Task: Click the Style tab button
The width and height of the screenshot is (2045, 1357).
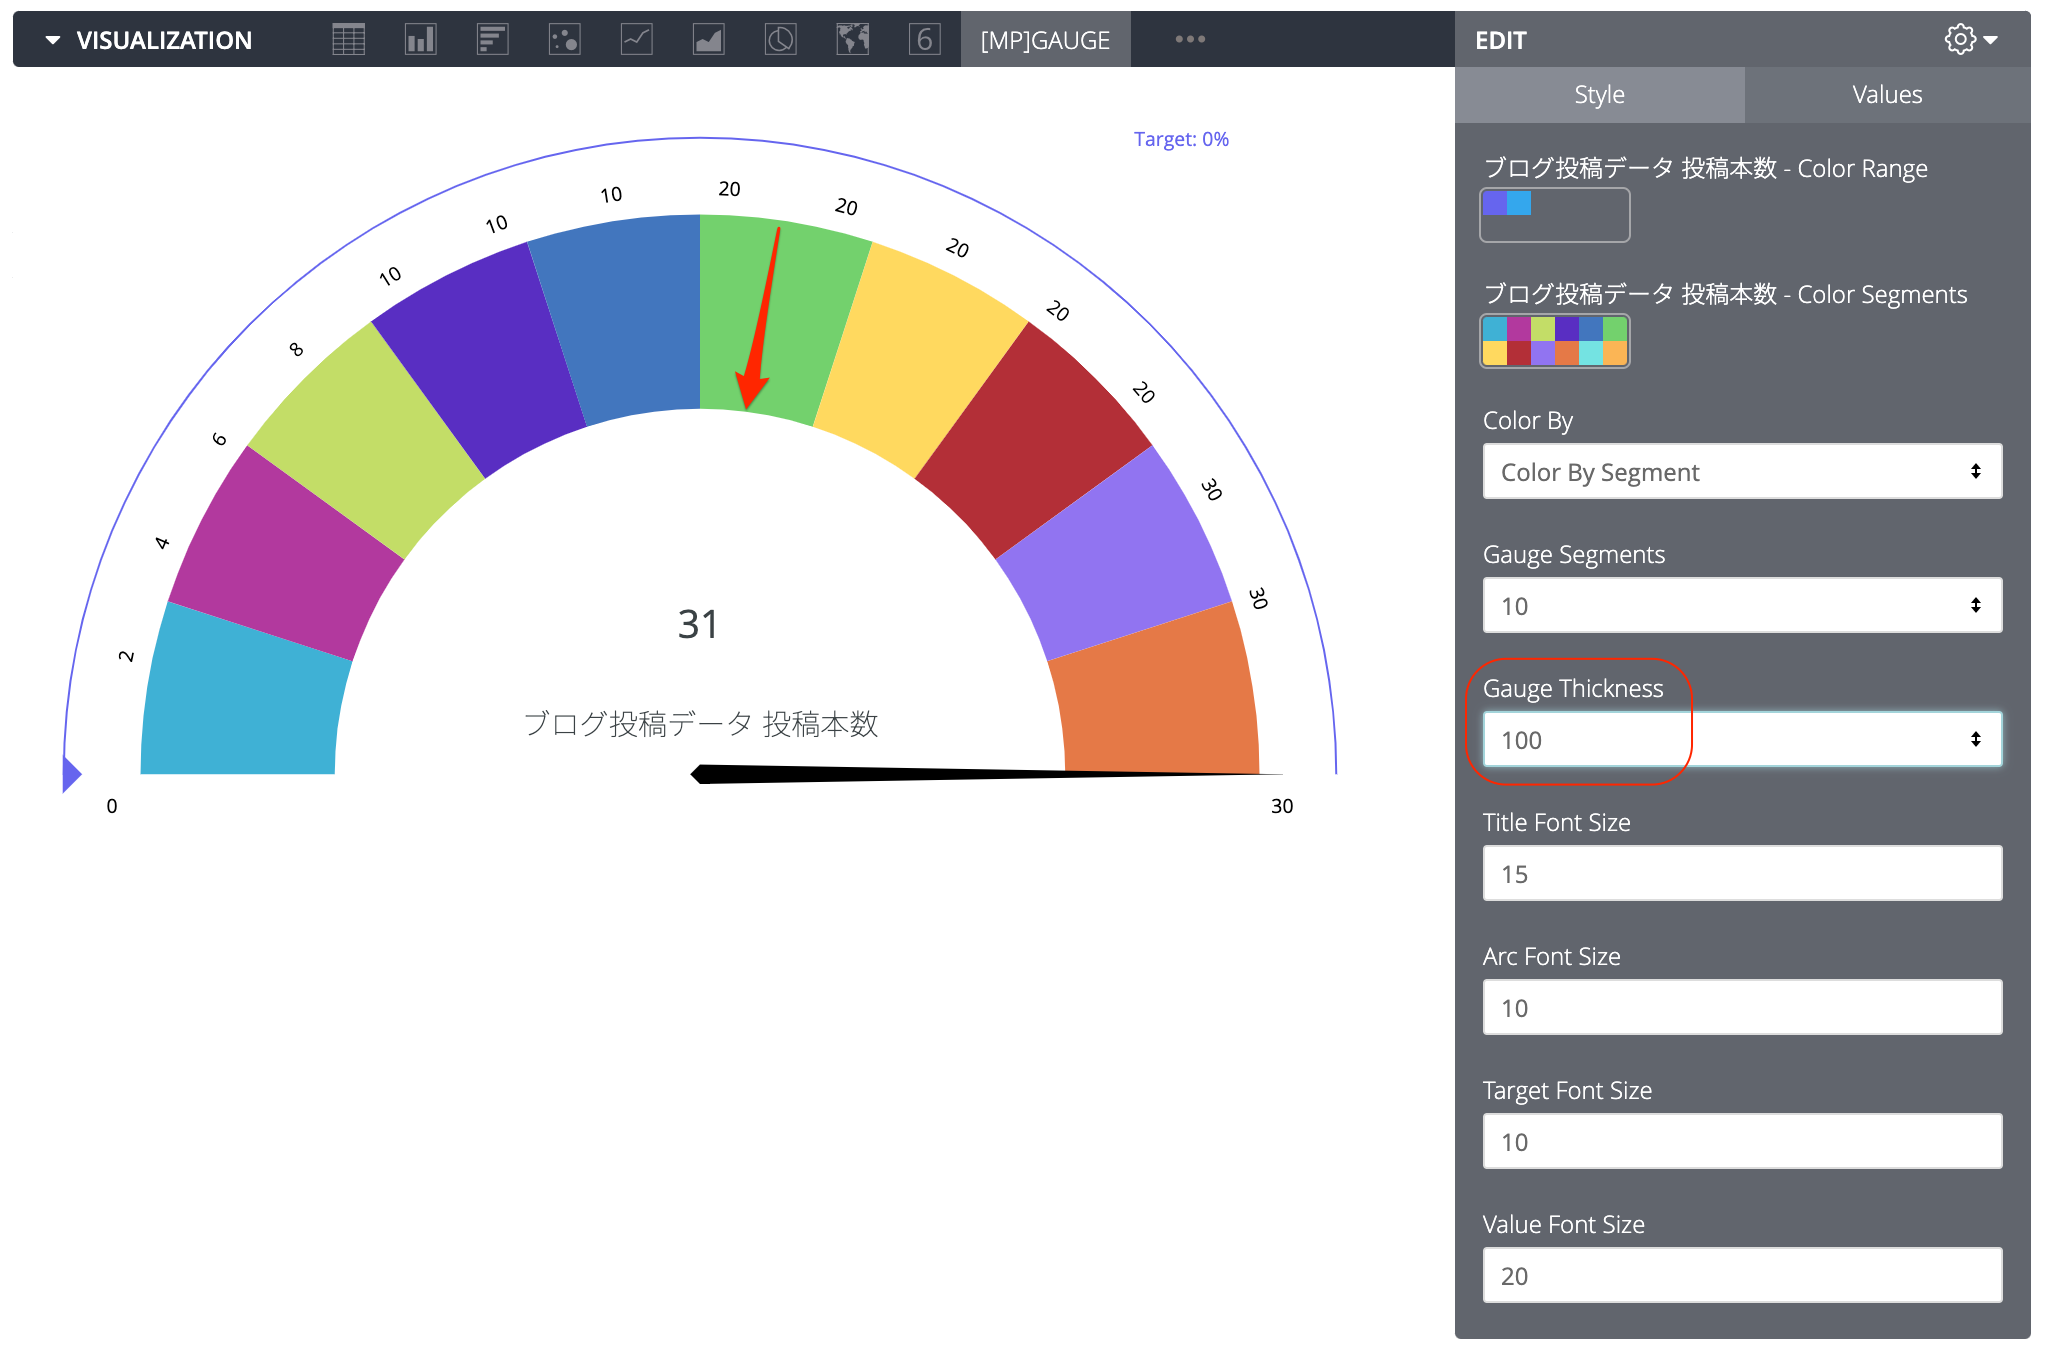Action: [x=1598, y=94]
